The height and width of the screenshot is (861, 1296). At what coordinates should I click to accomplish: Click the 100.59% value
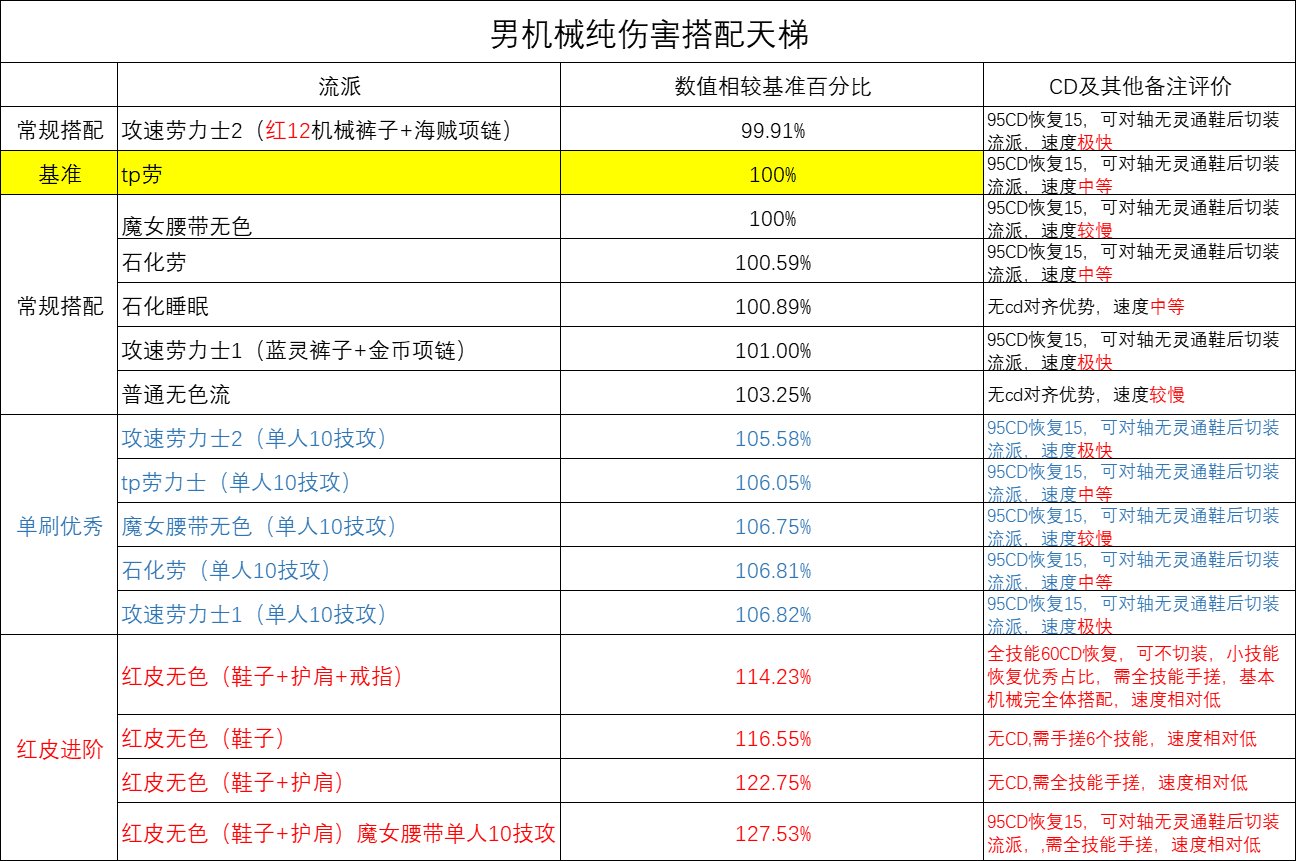click(772, 263)
